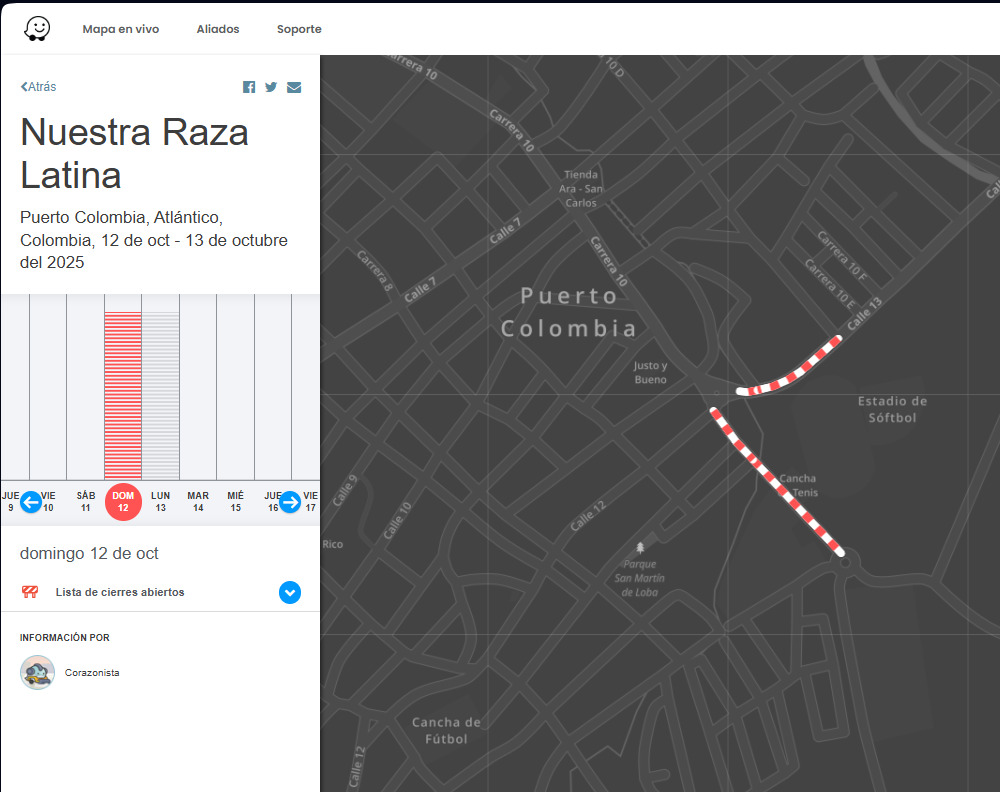Screen dimensions: 1000x792
Task: Expand the Lista de cierres abiertos
Action: click(290, 592)
